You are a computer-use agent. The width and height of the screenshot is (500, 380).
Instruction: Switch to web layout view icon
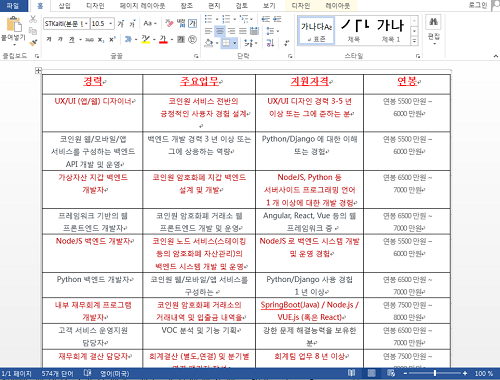391,373
